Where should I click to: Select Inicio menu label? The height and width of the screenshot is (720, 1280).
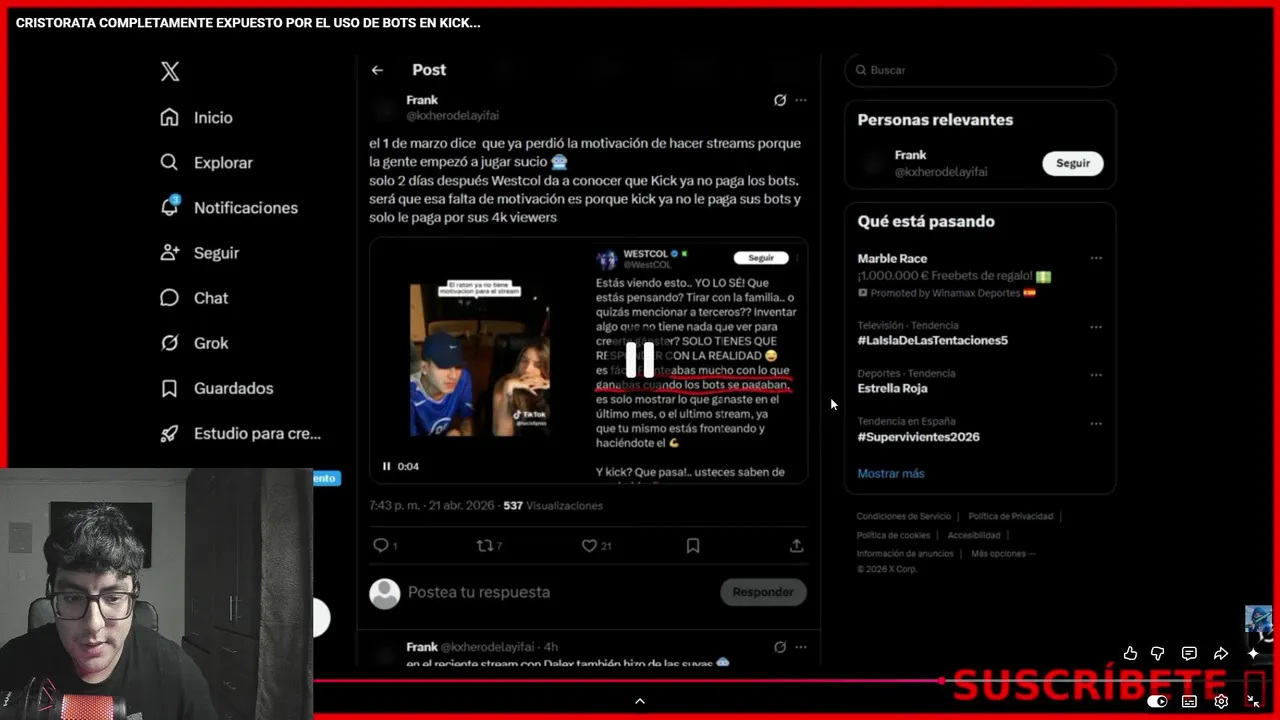[x=213, y=117]
